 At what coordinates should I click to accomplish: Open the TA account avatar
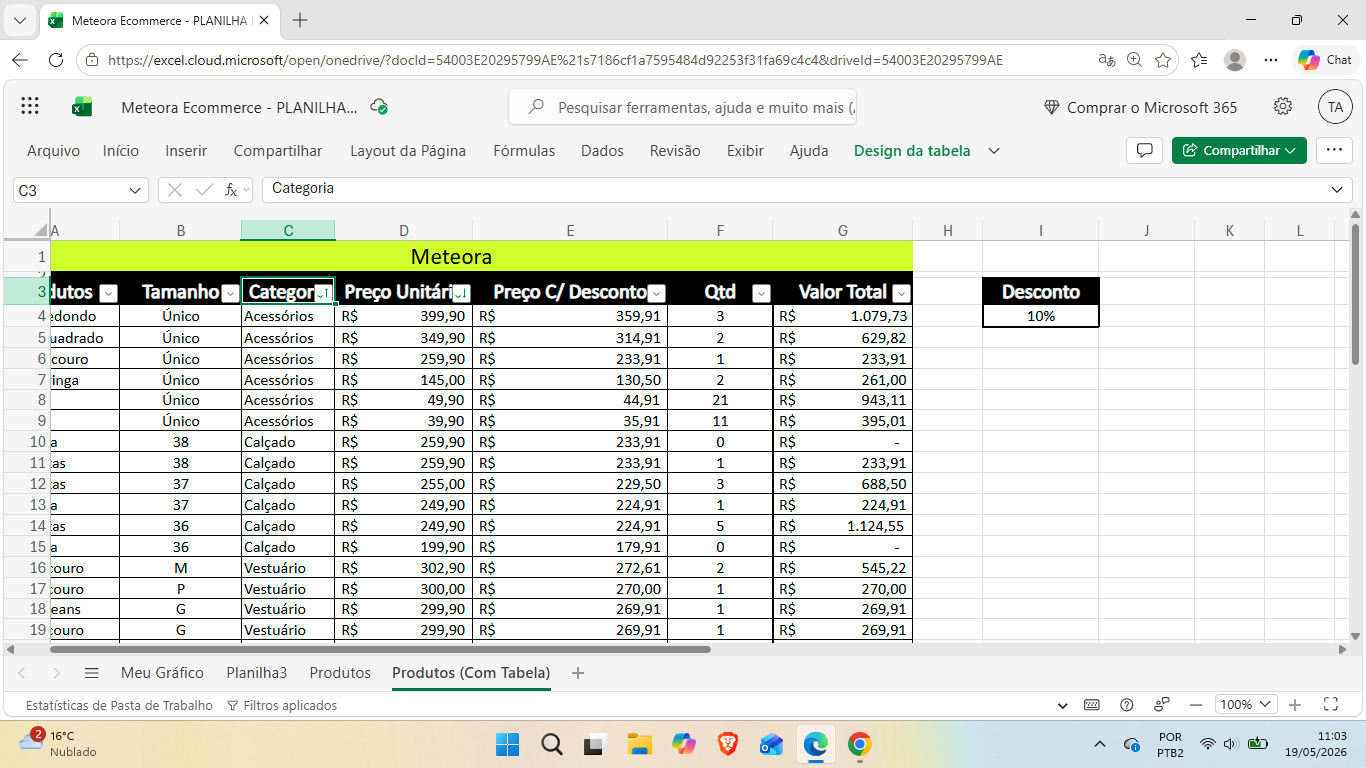coord(1335,107)
